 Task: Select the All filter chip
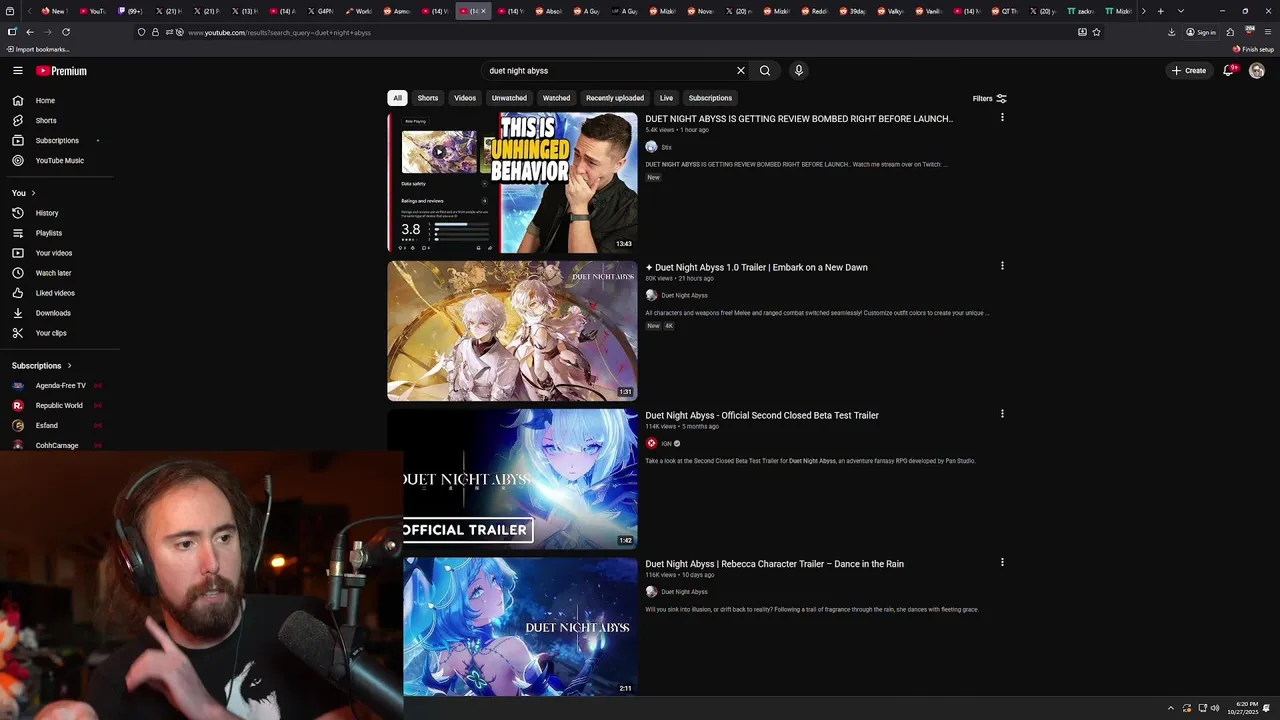pos(397,98)
